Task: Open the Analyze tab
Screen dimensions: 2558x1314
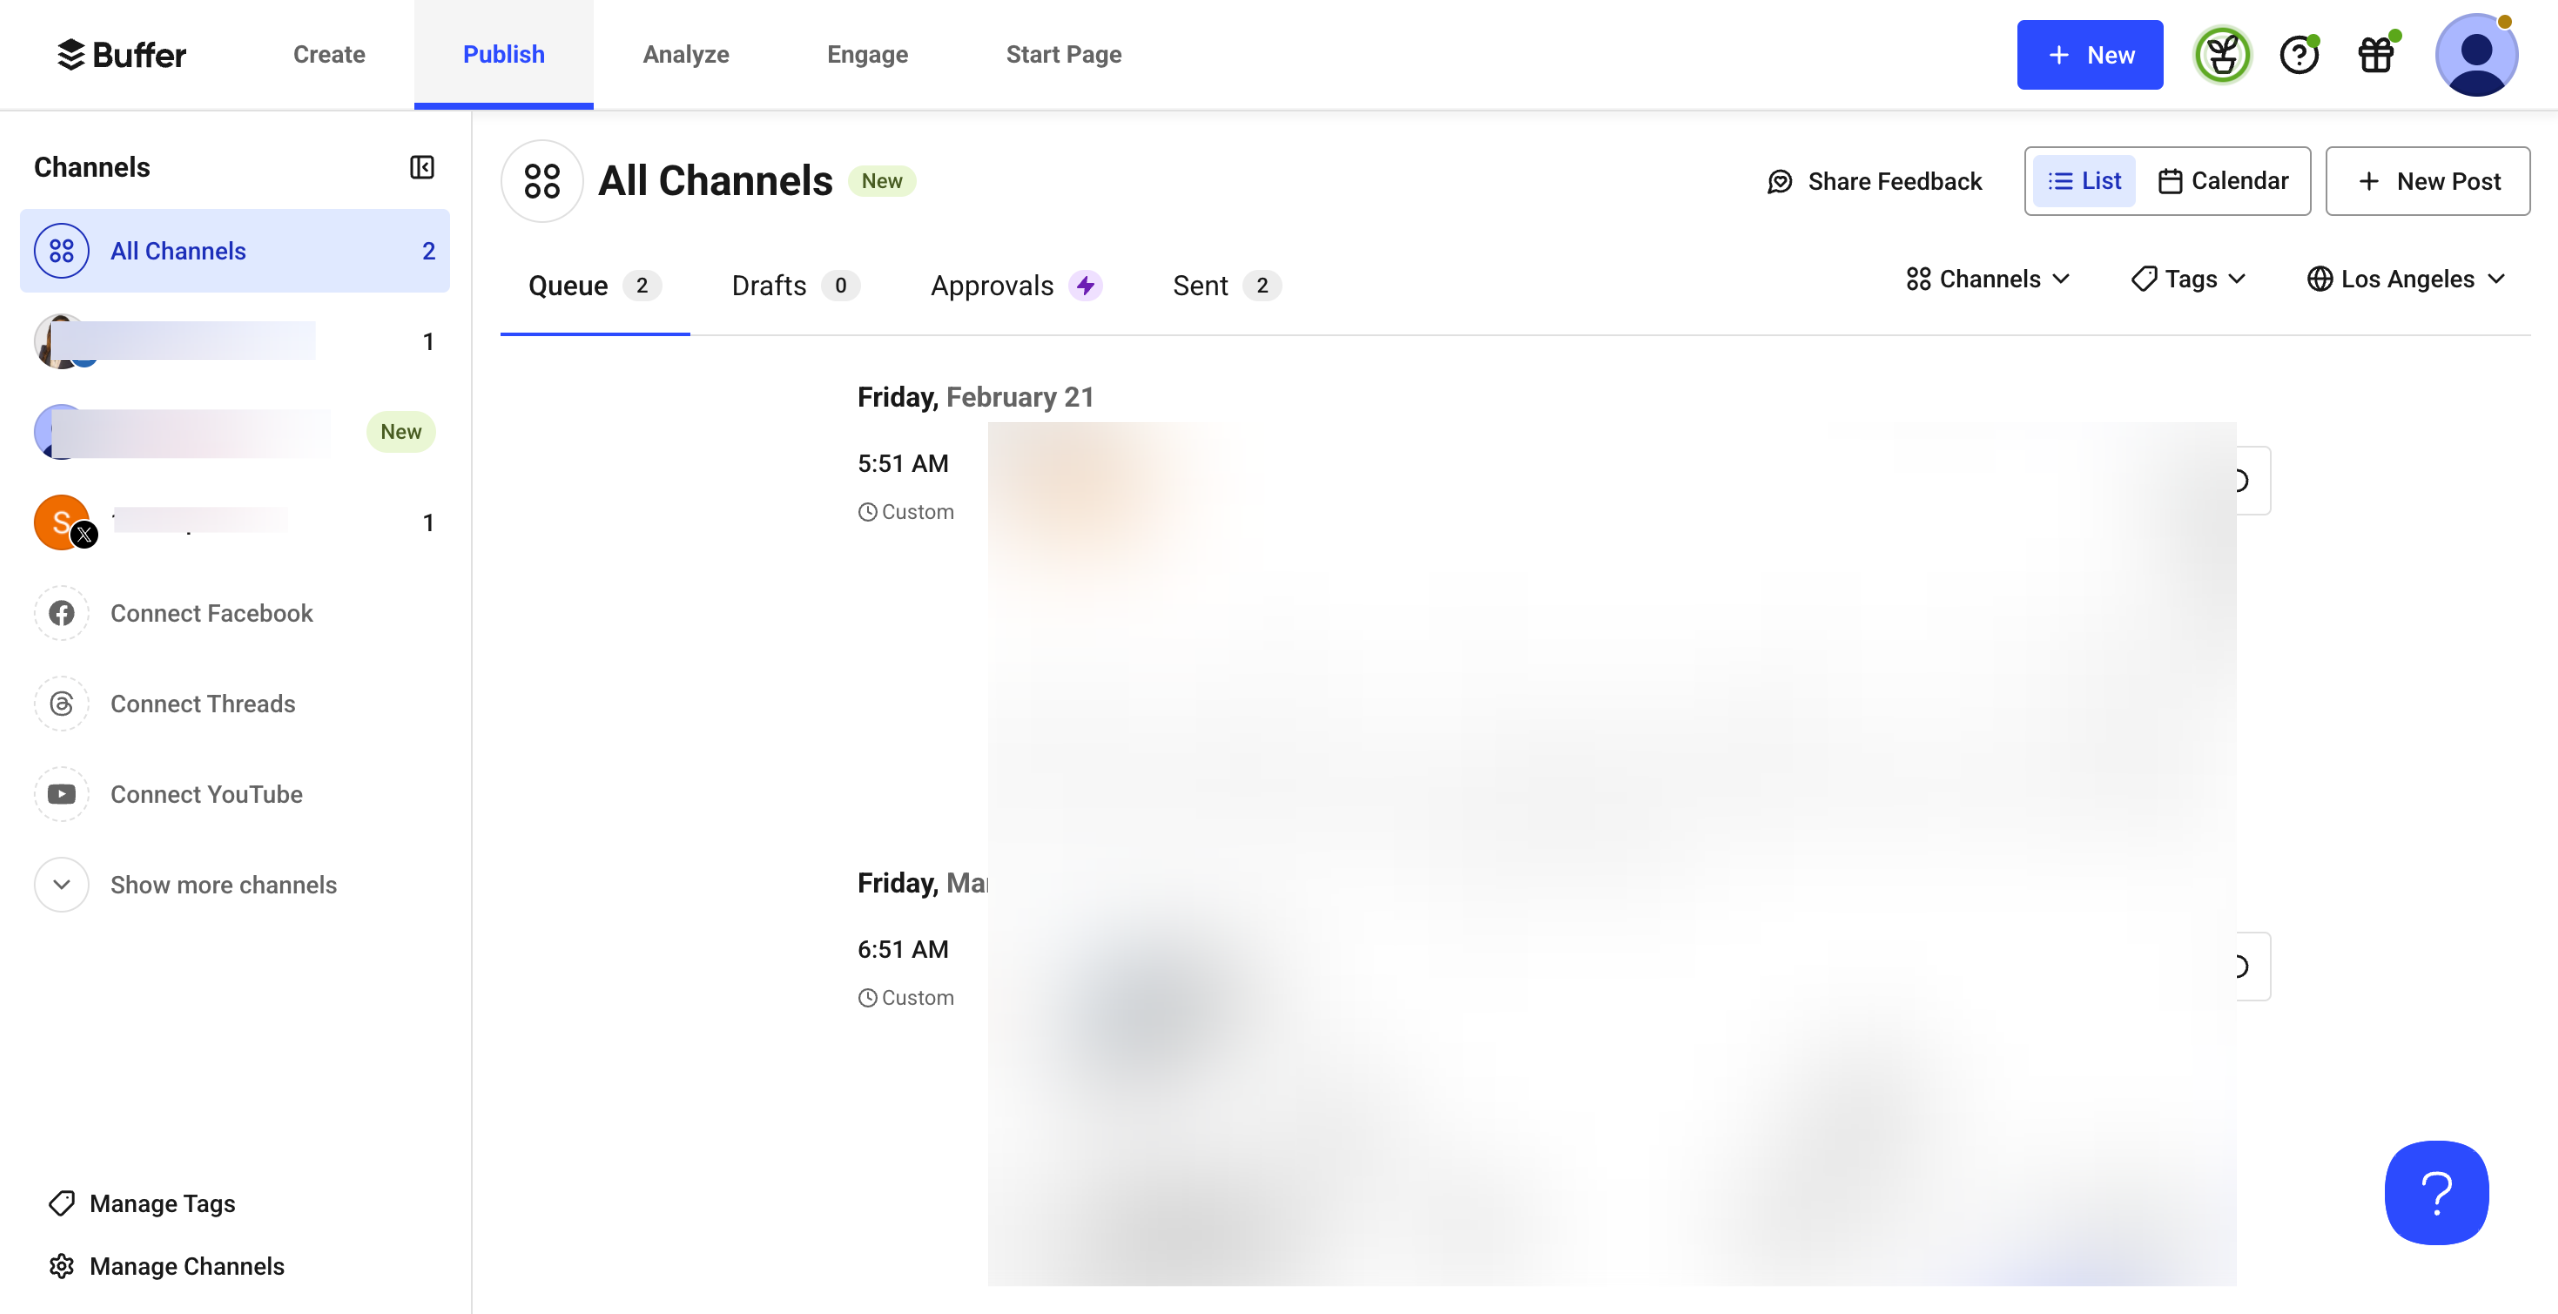Action: 685,55
